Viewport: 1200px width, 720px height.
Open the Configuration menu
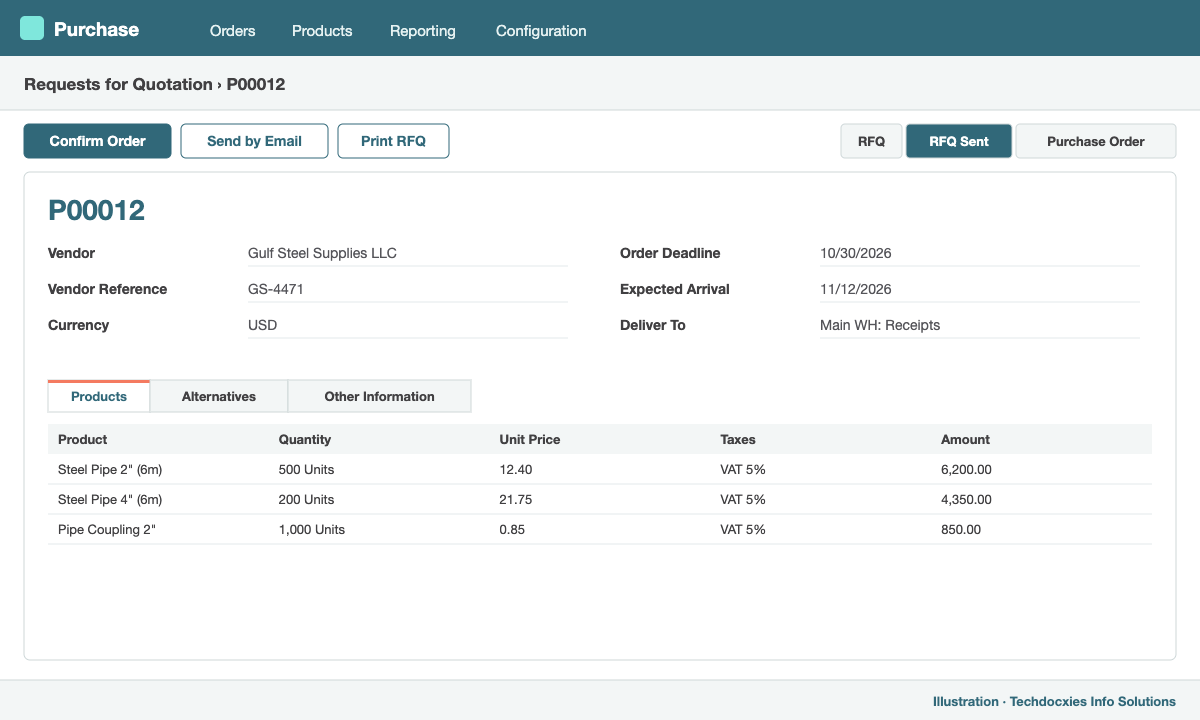coord(541,31)
